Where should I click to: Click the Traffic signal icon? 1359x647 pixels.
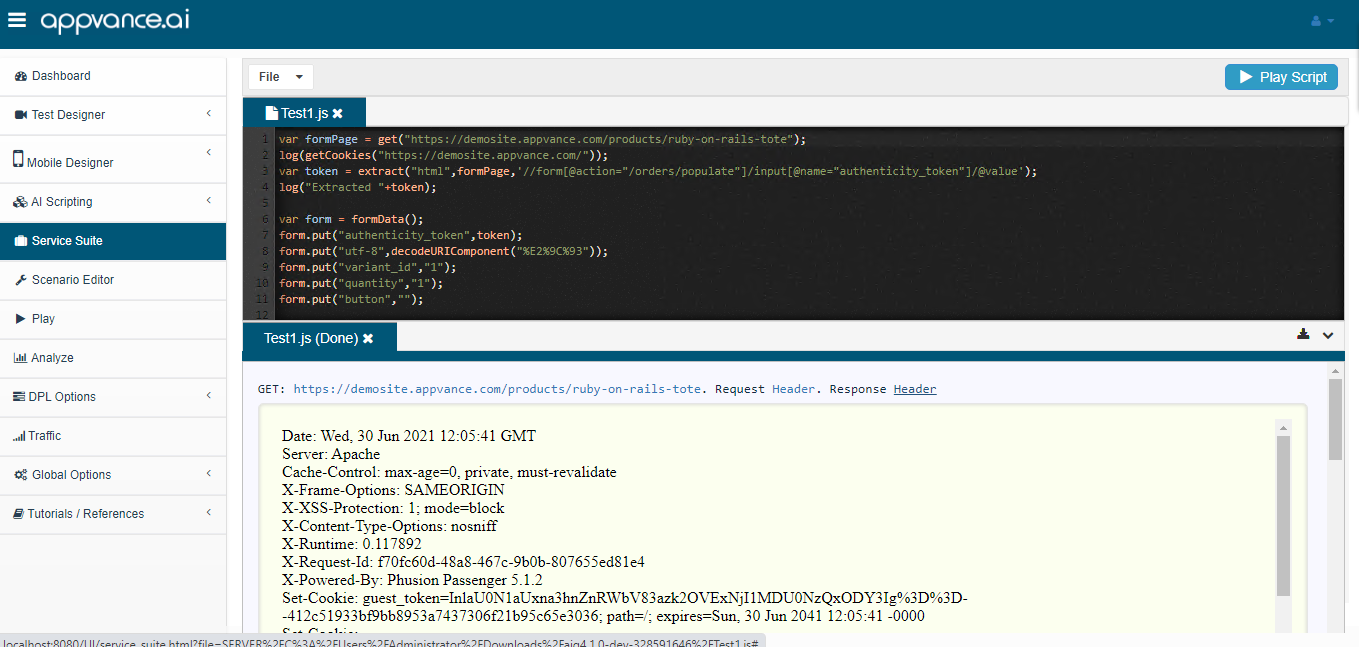19,436
